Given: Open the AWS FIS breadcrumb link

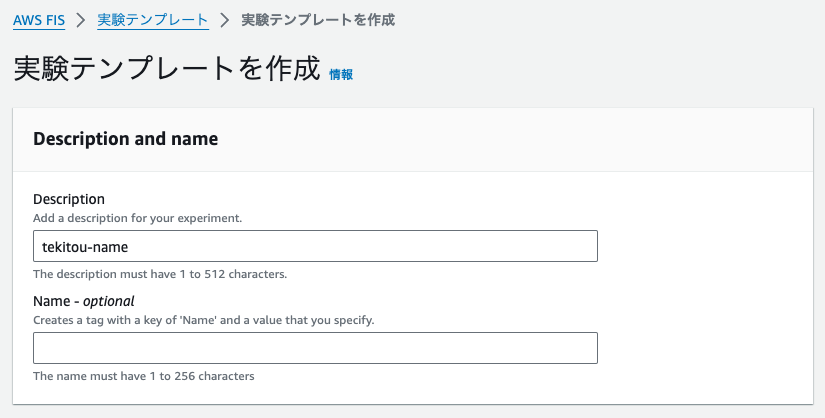Looking at the screenshot, I should (39, 21).
